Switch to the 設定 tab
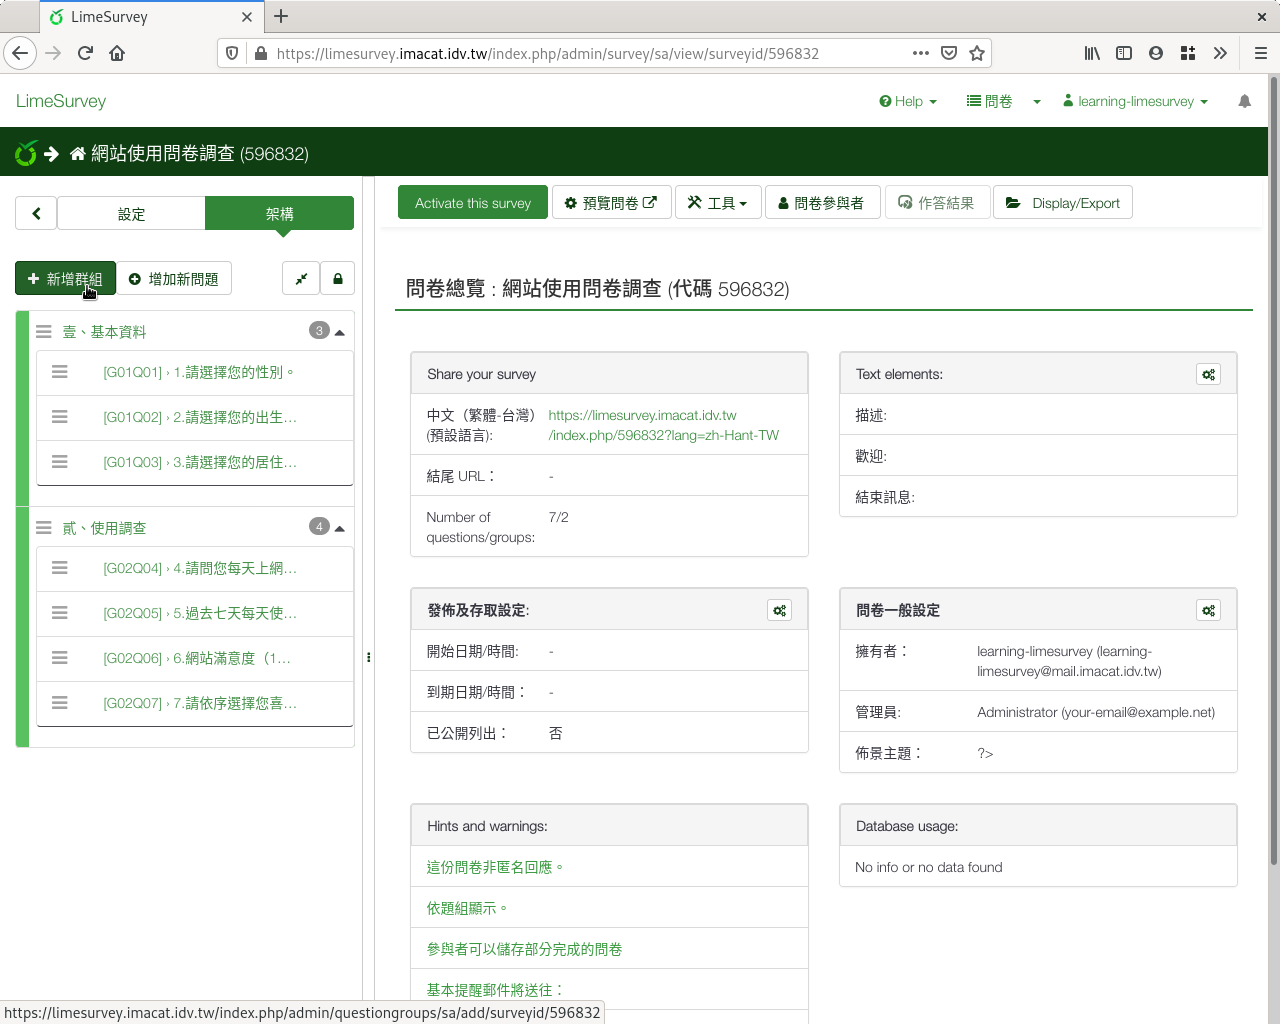This screenshot has height=1024, width=1280. coord(131,213)
